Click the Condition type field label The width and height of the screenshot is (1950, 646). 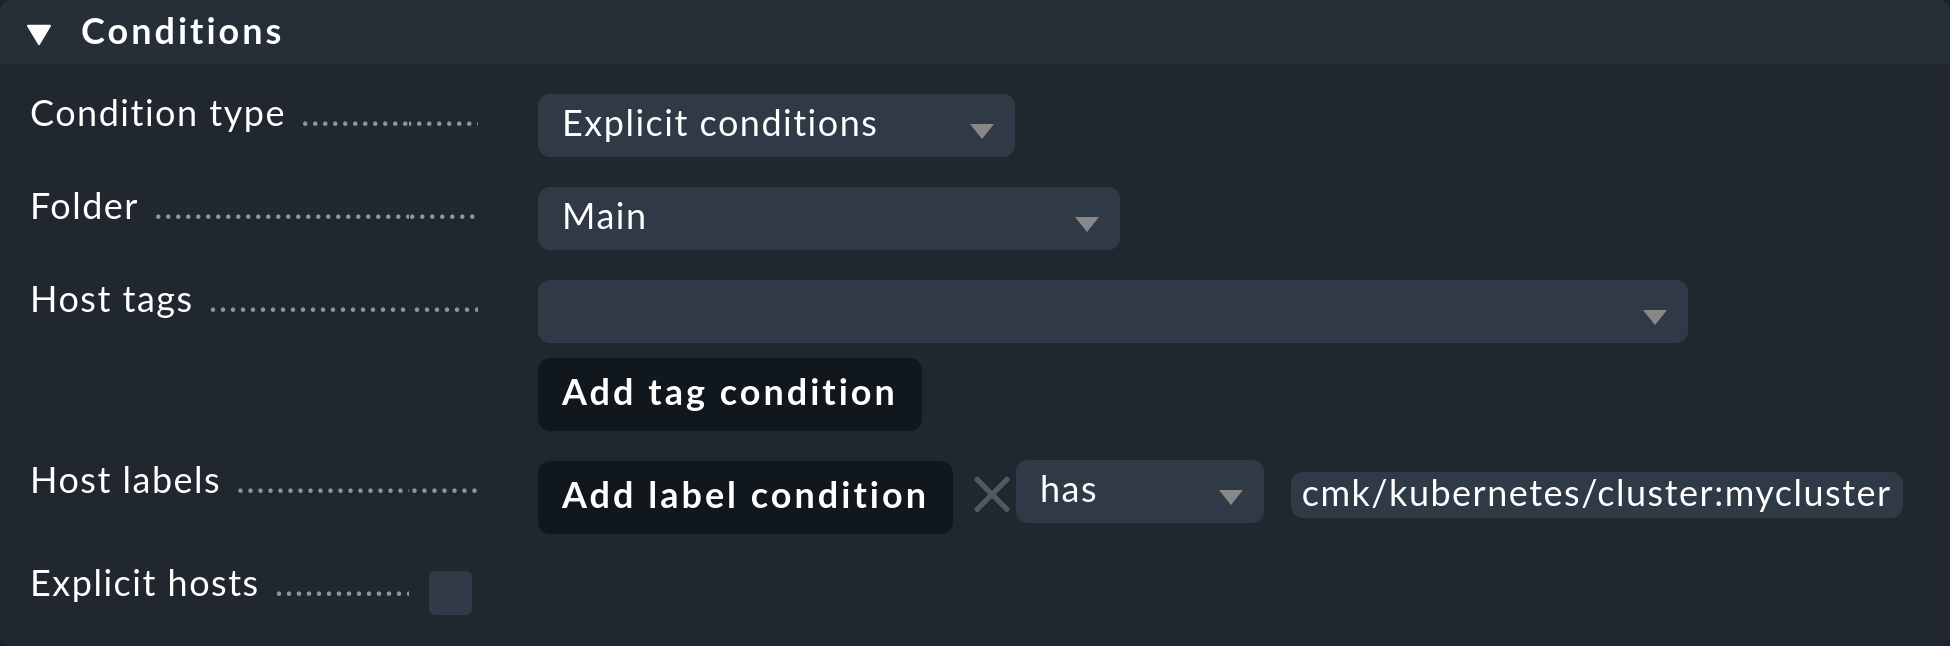[157, 113]
